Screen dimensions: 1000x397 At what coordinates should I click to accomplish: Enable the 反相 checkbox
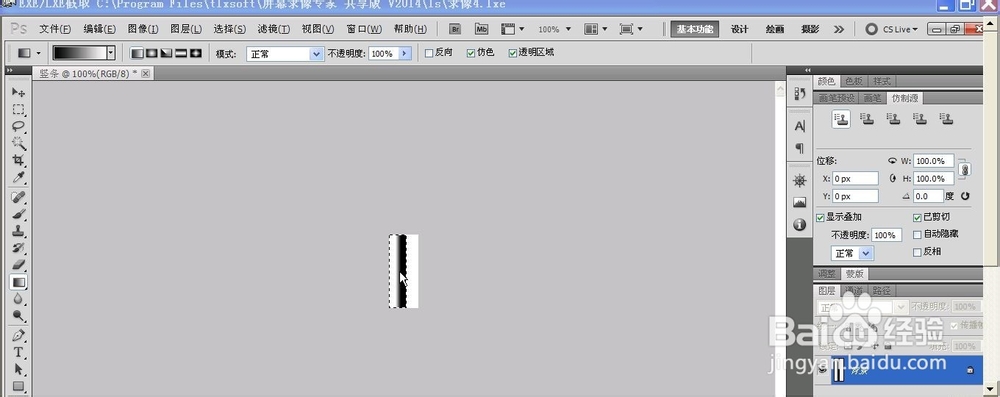[x=918, y=252]
